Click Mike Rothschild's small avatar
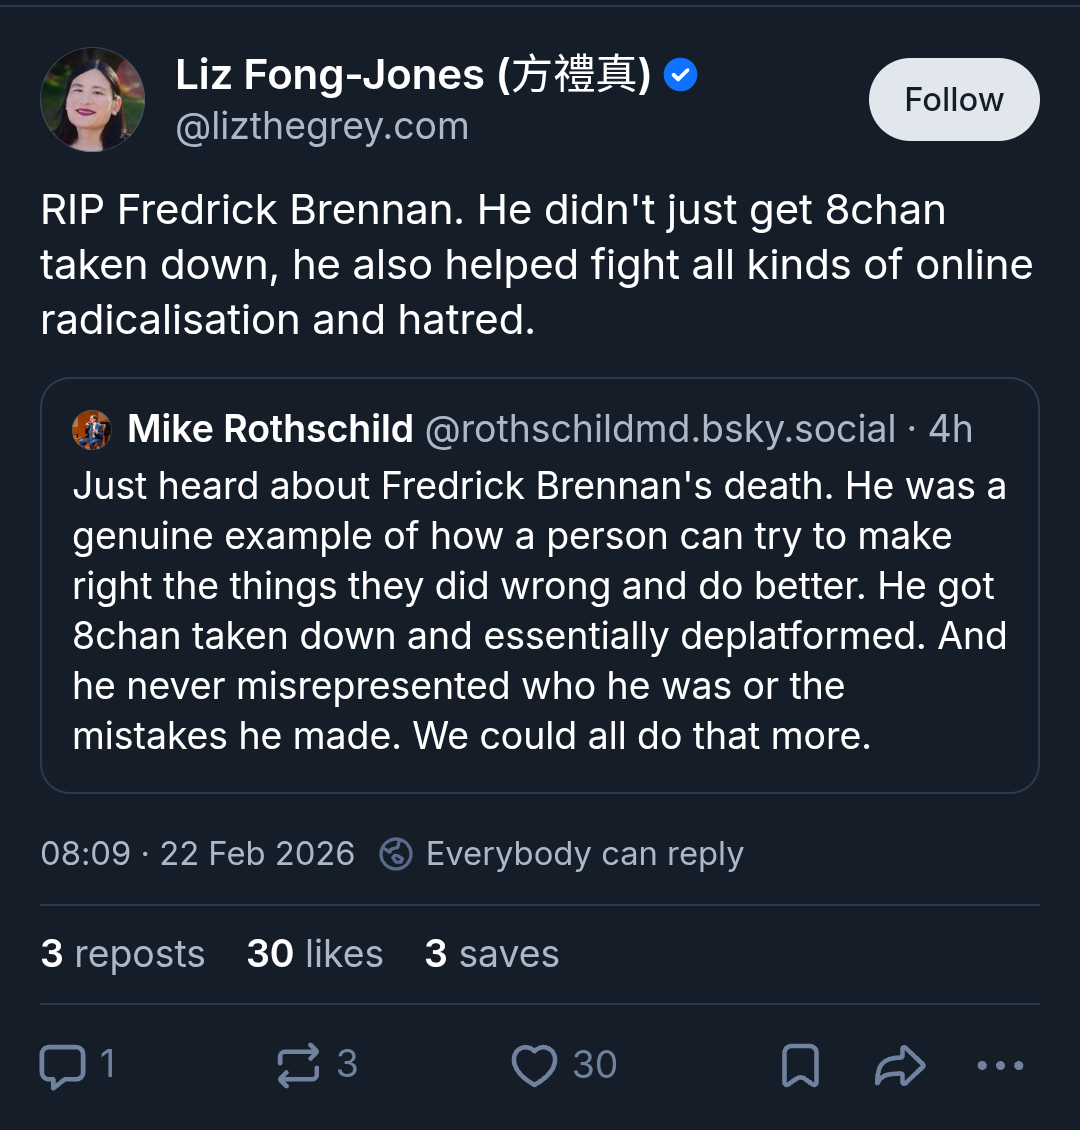 point(92,430)
